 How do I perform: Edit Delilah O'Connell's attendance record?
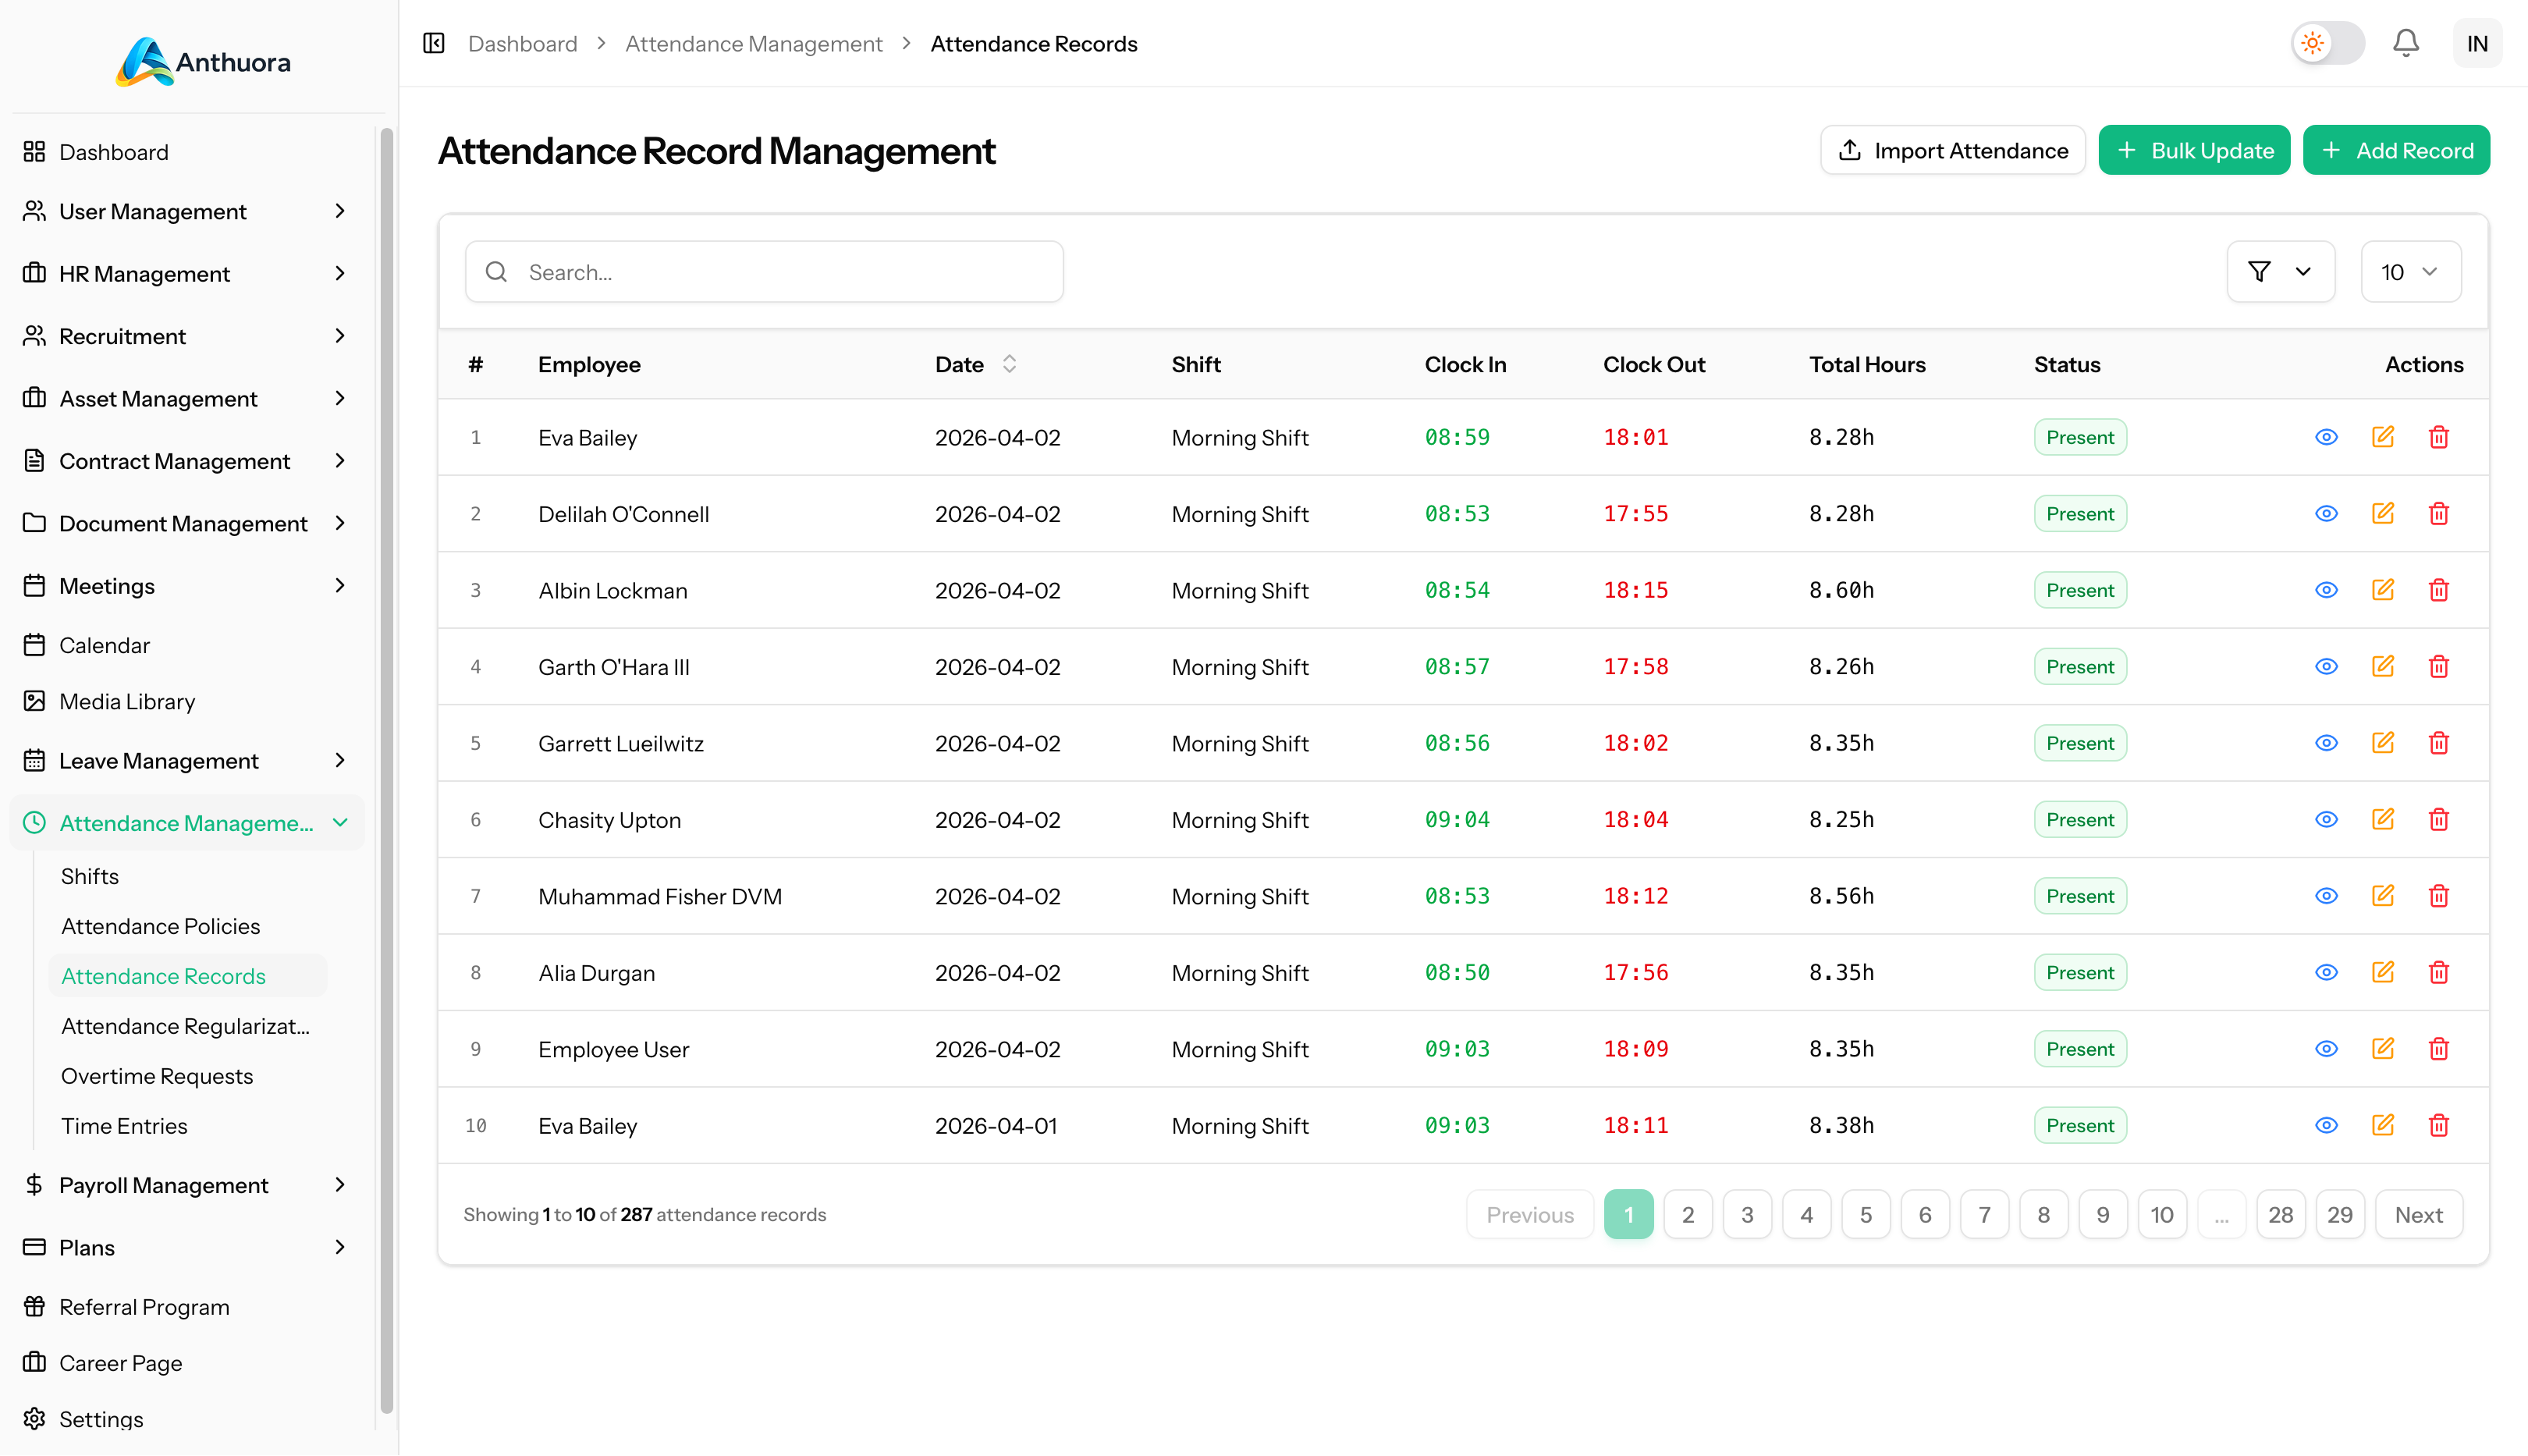(x=2383, y=513)
